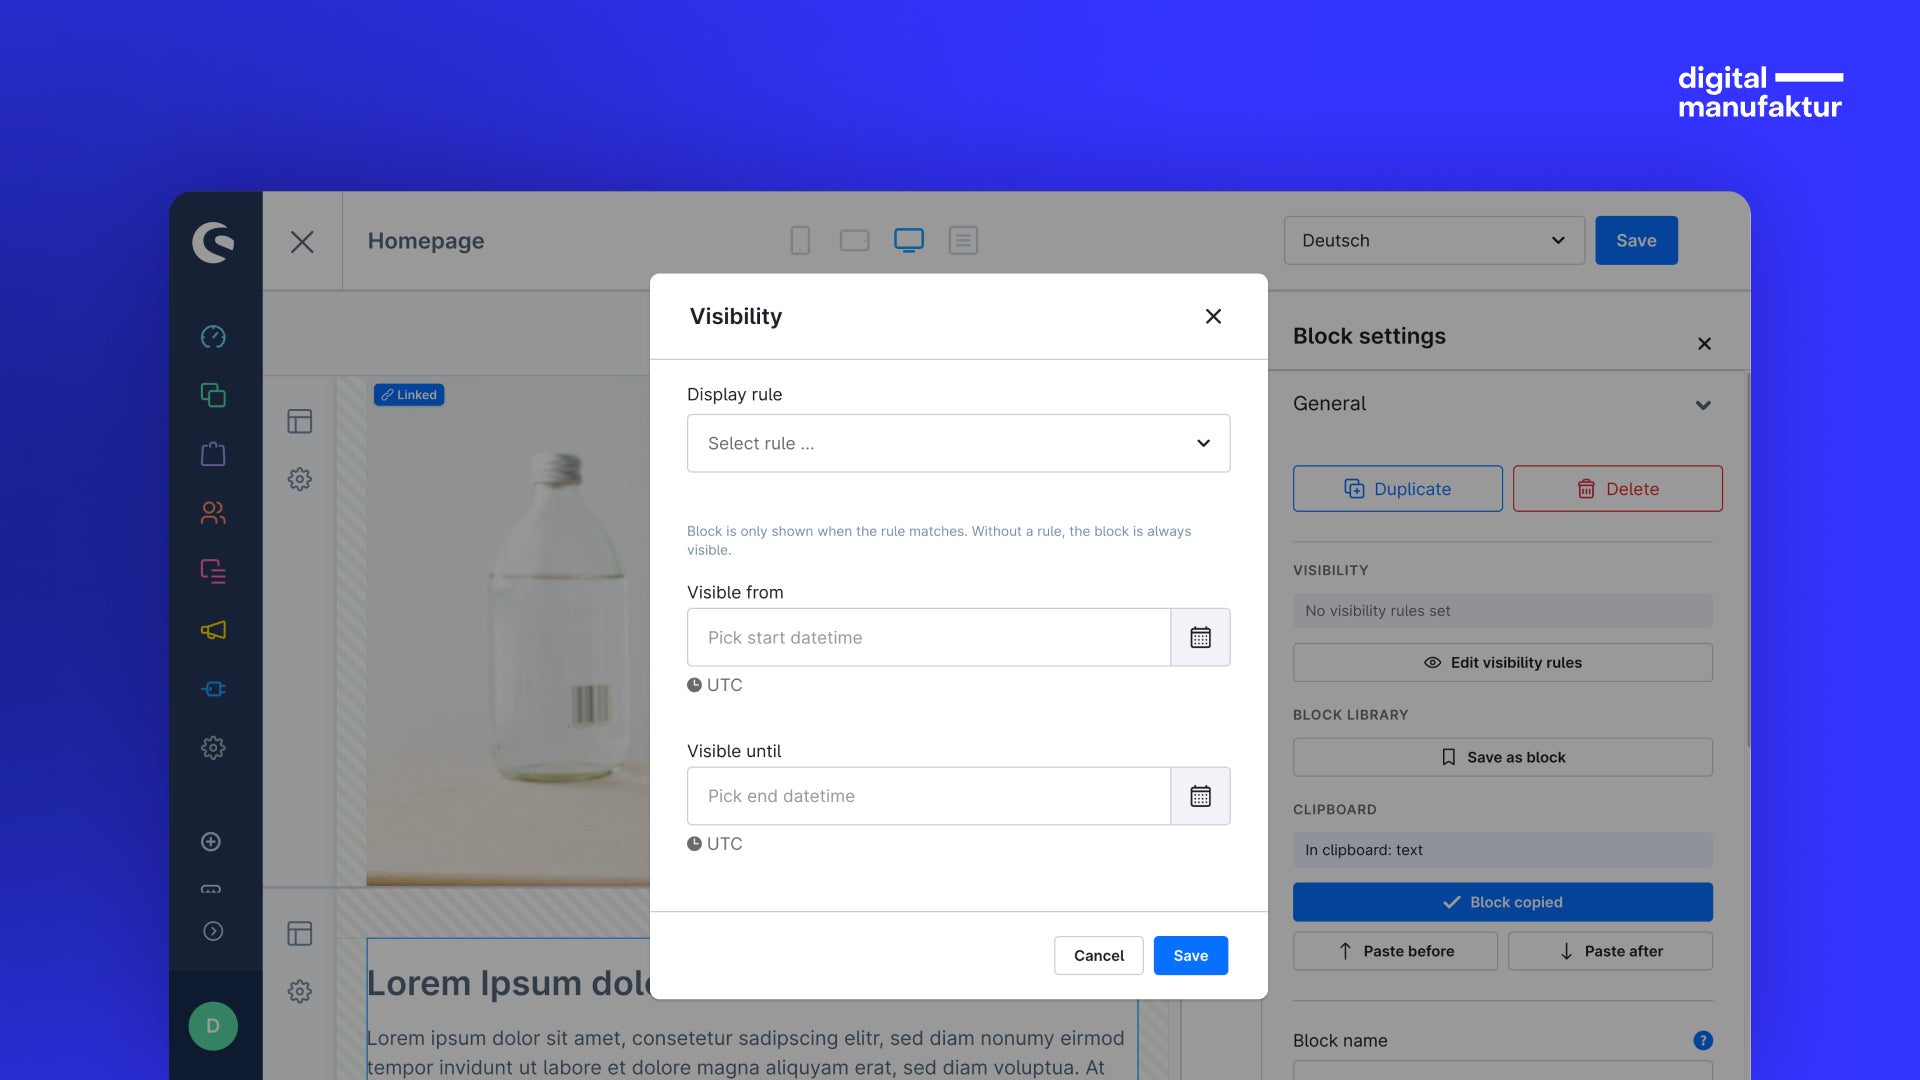The height and width of the screenshot is (1080, 1920).
Task: Click the Shopware logo
Action: pos(213,242)
